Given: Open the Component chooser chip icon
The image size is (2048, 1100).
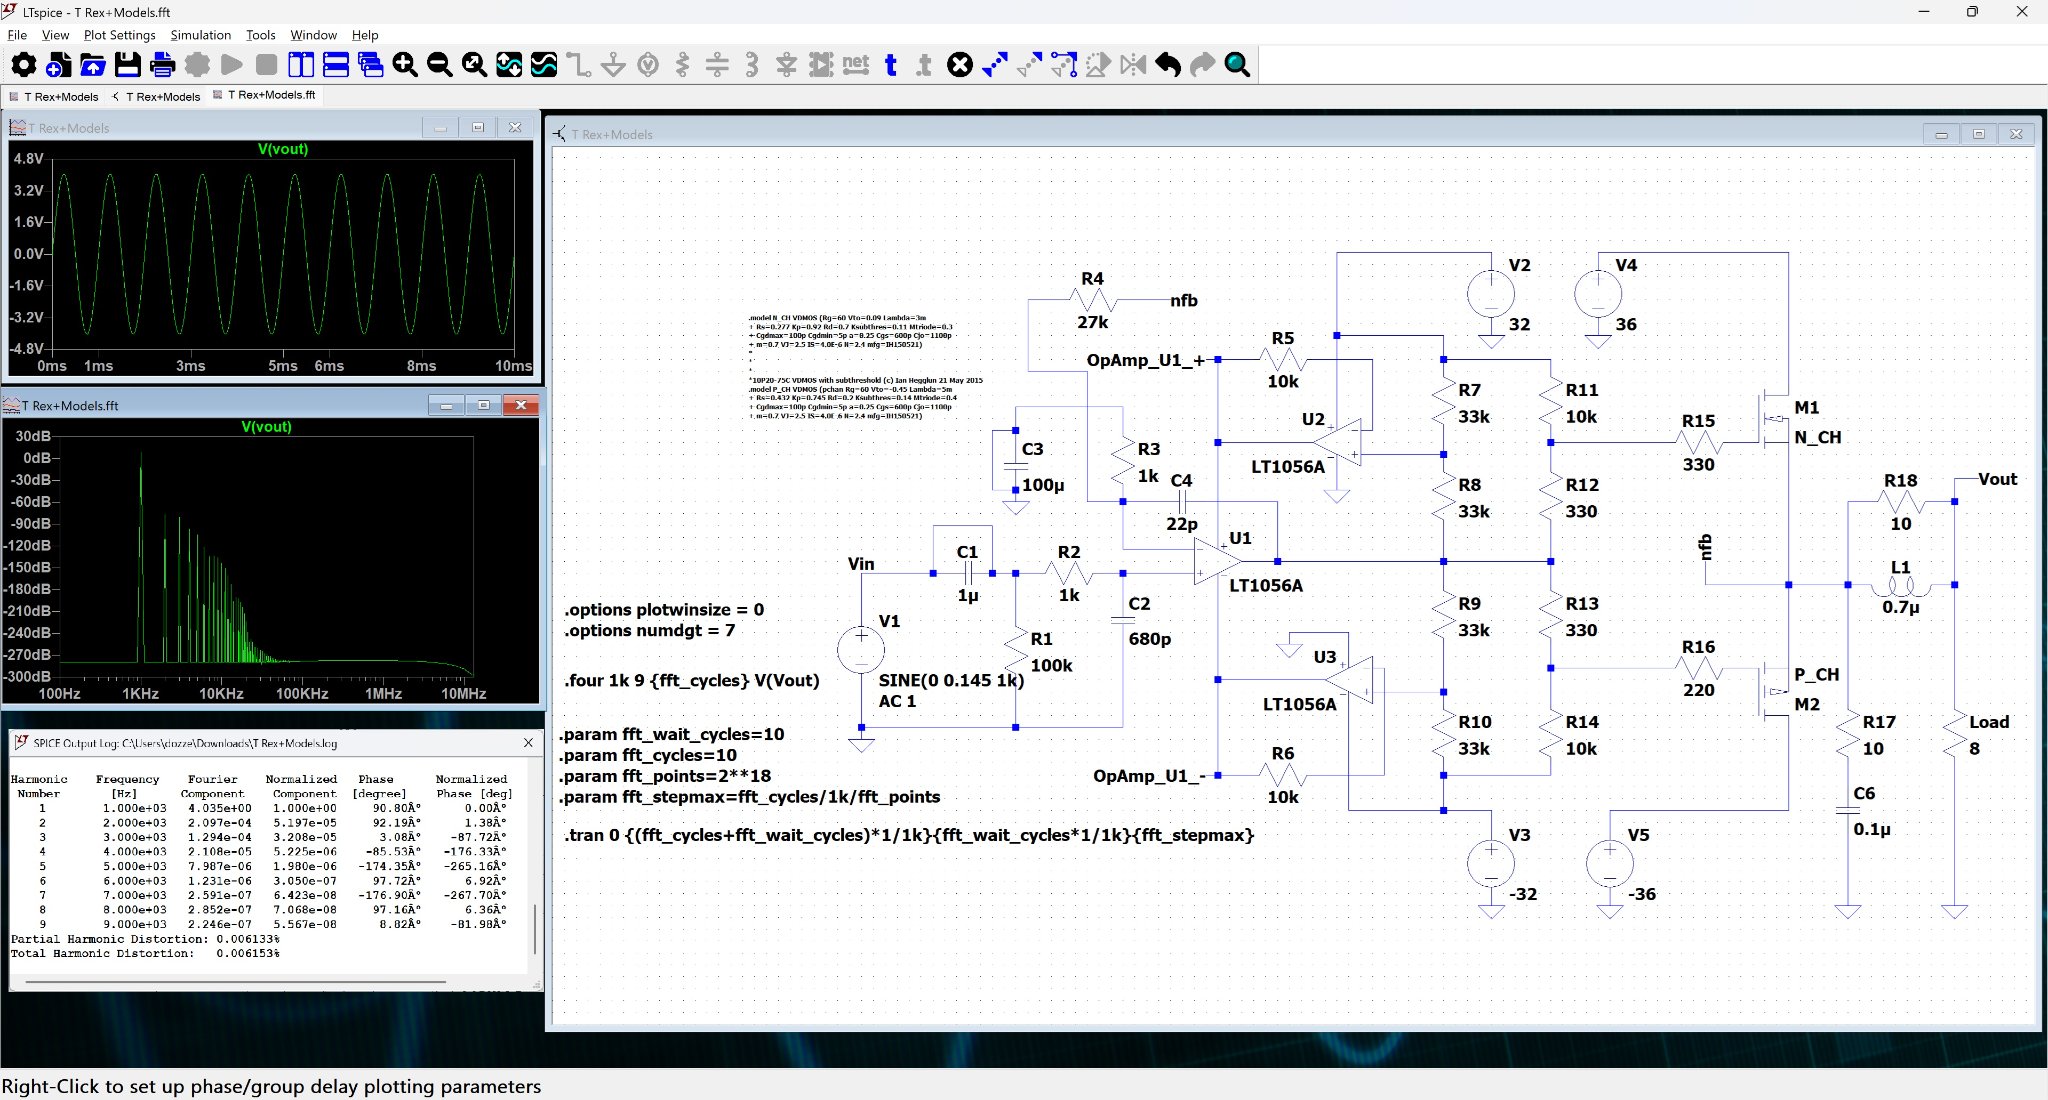Looking at the screenshot, I should (x=821, y=65).
